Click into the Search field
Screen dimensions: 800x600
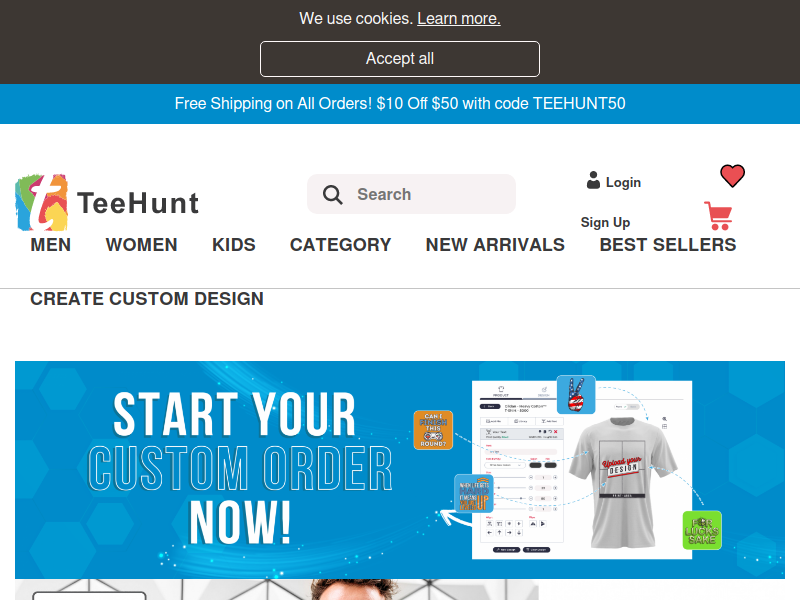coord(411,194)
